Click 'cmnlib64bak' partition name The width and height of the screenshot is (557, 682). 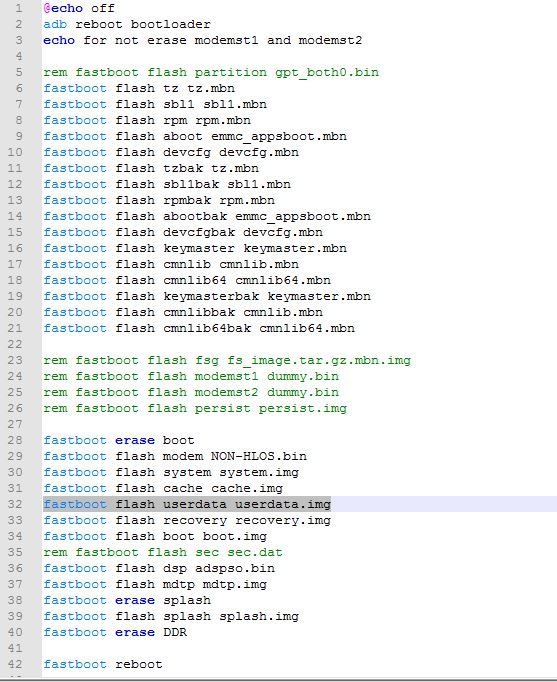pos(207,328)
